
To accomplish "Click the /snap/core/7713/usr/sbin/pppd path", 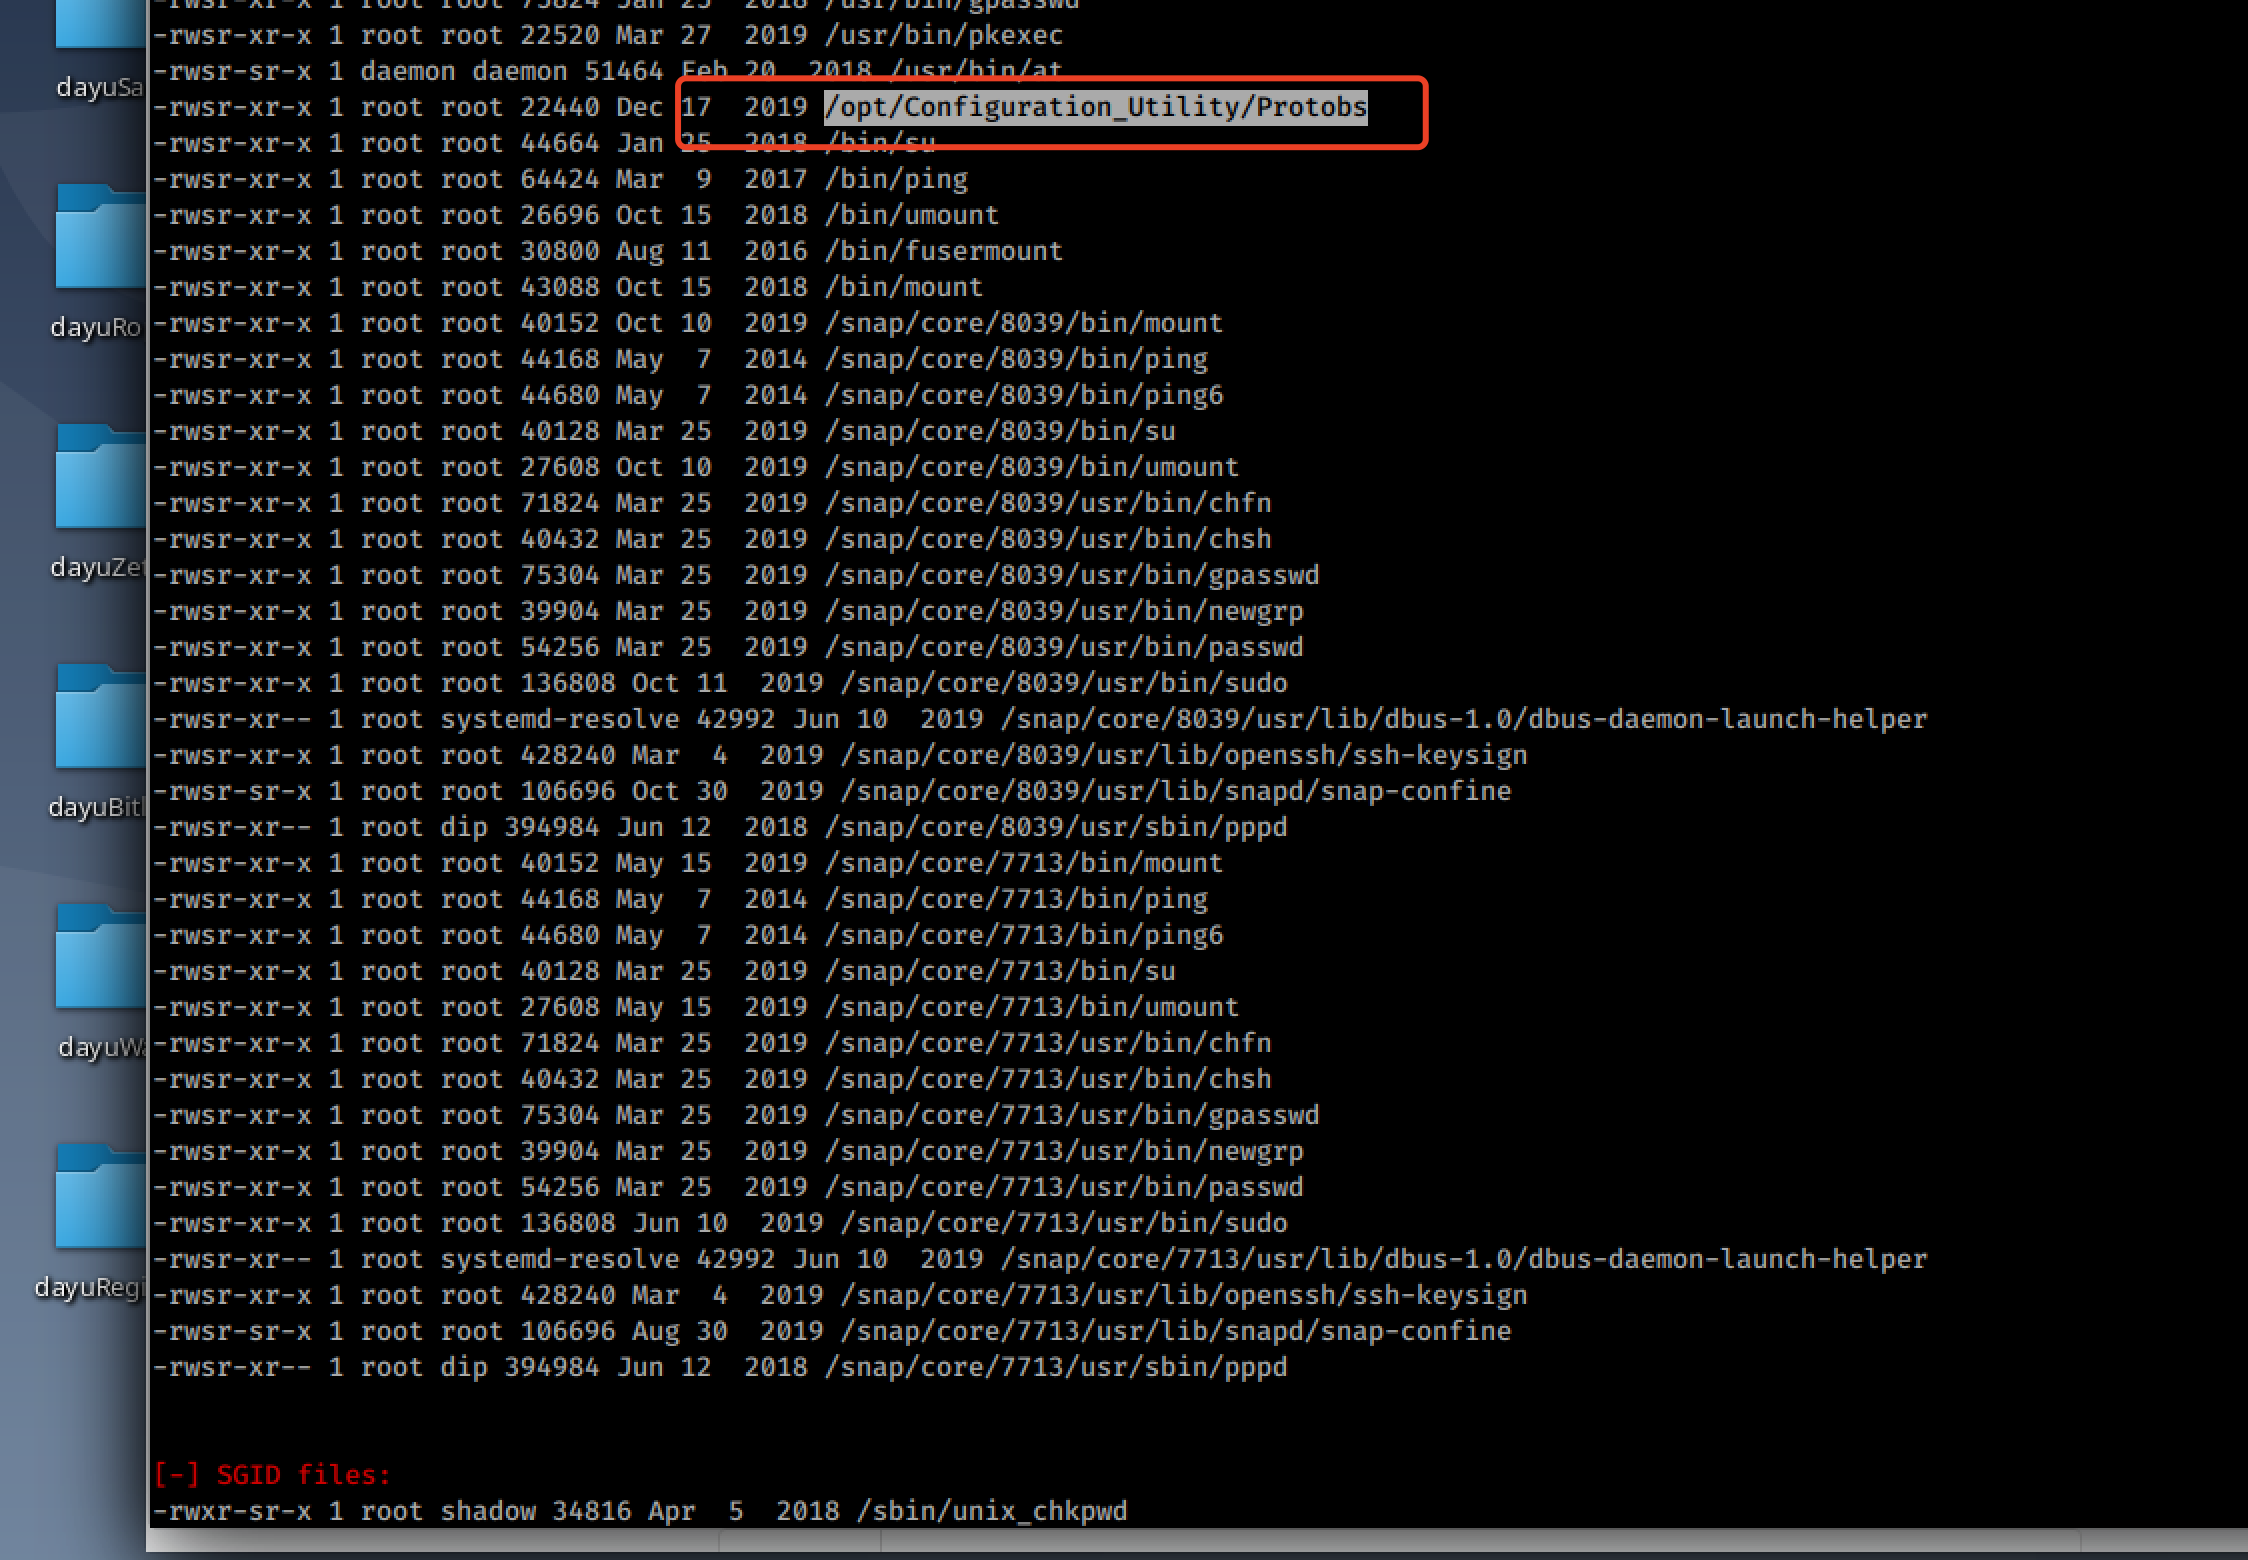I will (x=1055, y=1367).
